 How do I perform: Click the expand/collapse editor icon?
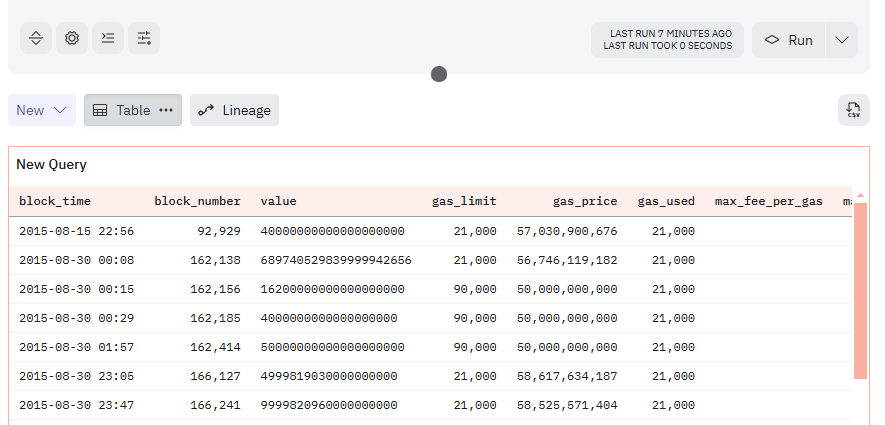[x=36, y=38]
